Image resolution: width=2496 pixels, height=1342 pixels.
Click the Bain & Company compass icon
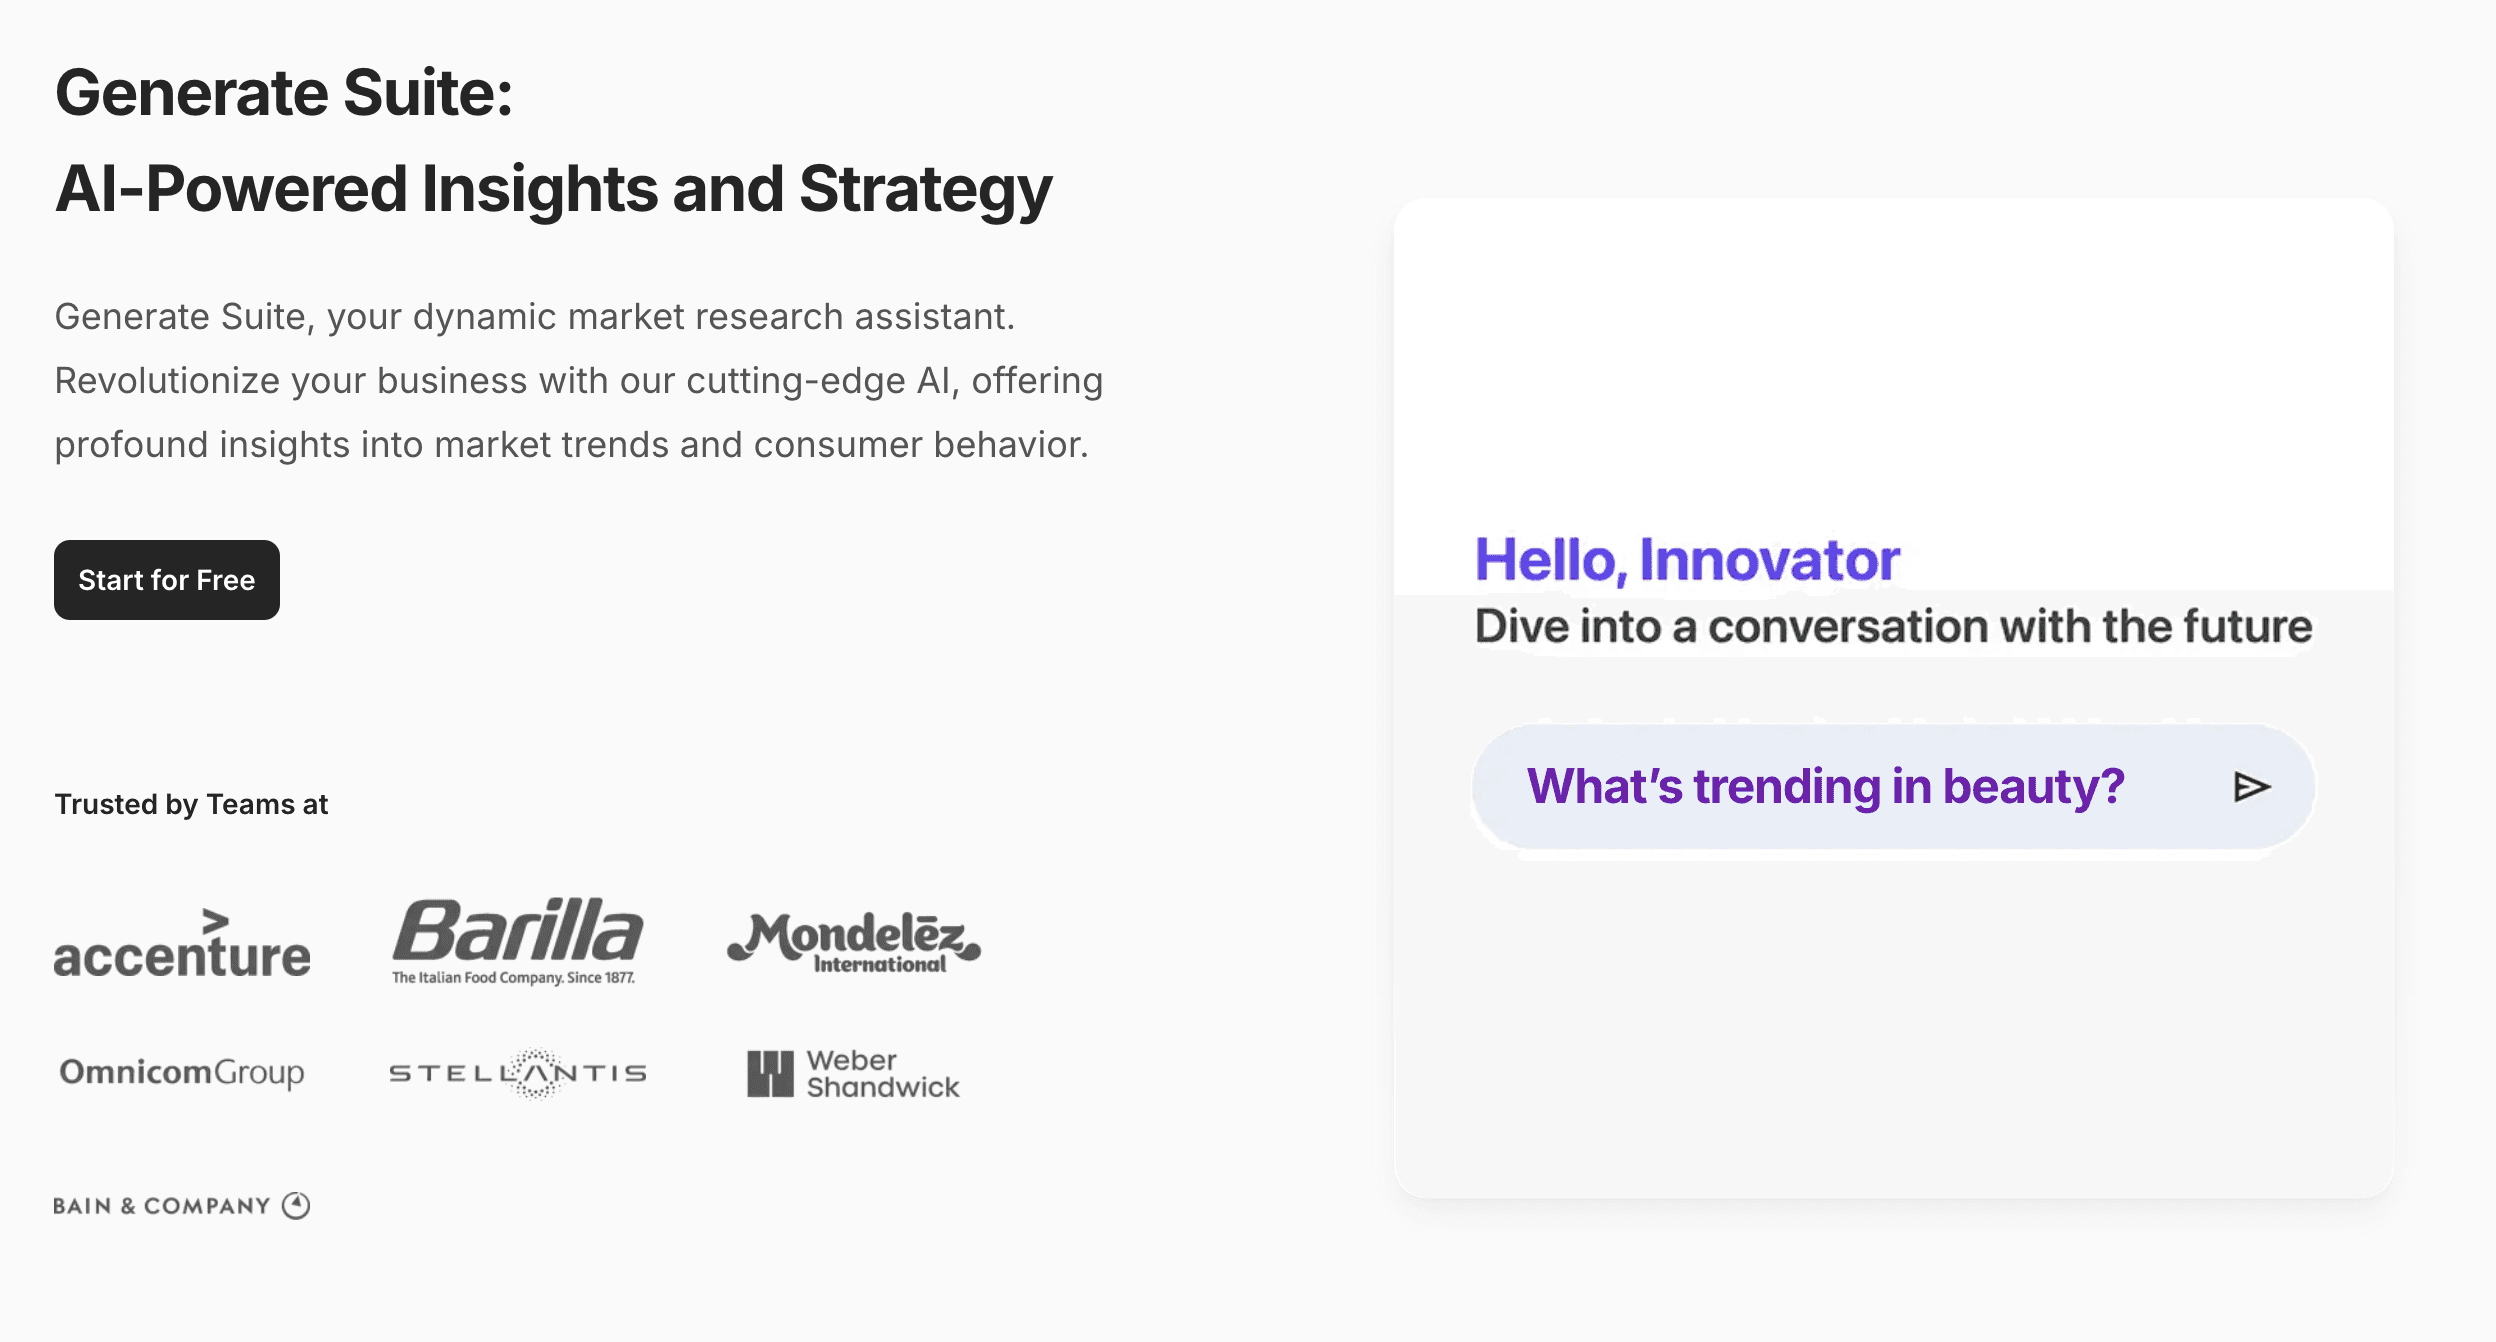pos(296,1205)
